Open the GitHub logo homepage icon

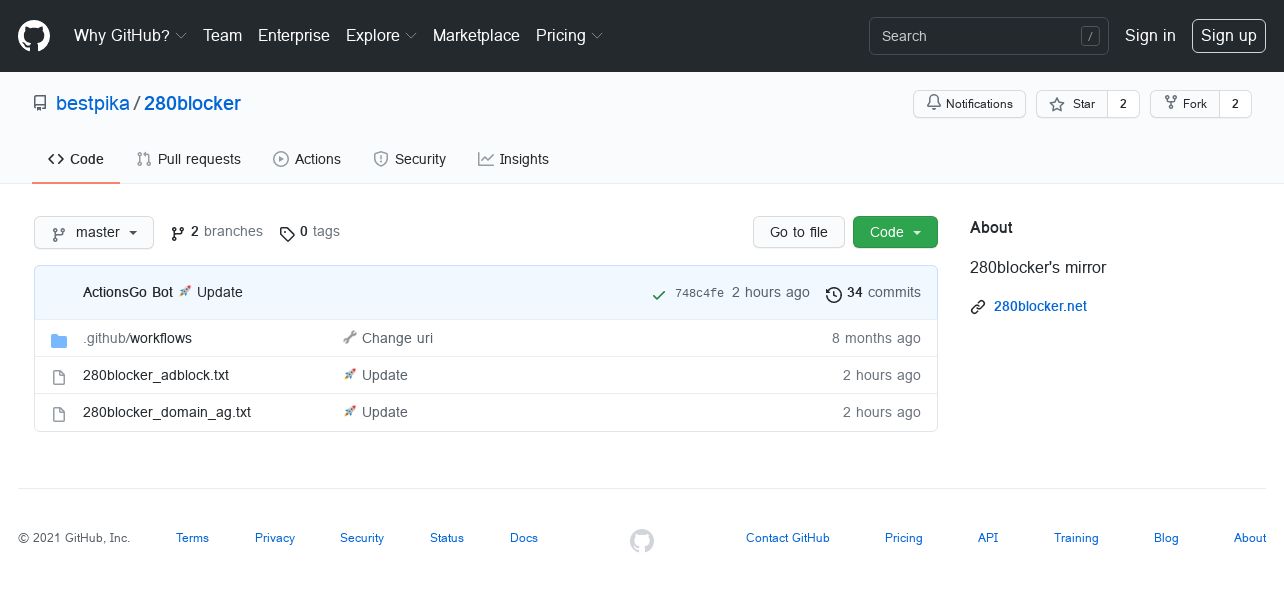coord(34,36)
